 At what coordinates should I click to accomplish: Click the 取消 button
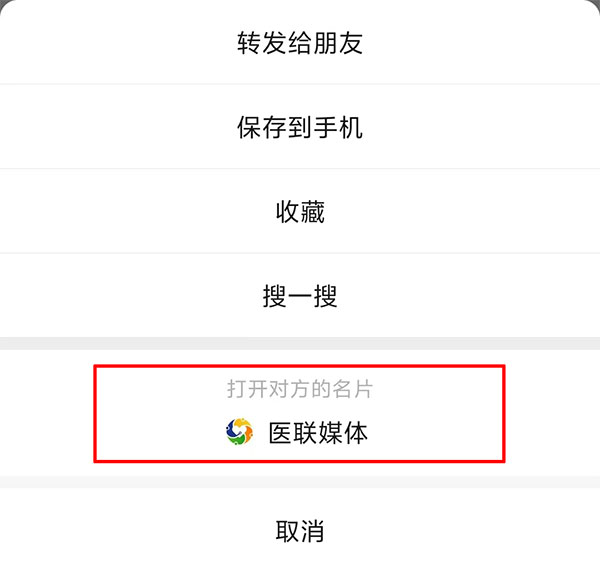coord(300,530)
